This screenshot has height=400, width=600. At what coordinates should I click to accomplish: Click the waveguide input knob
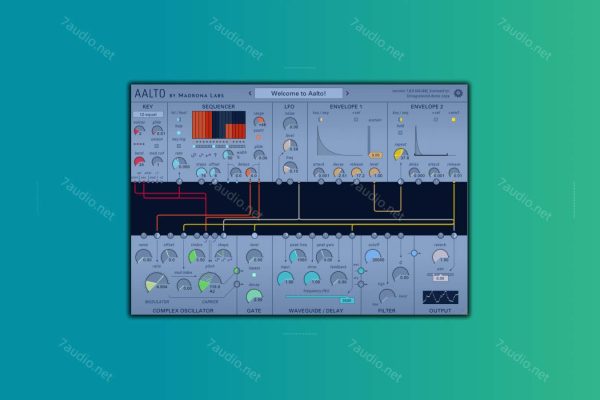pyautogui.click(x=285, y=279)
